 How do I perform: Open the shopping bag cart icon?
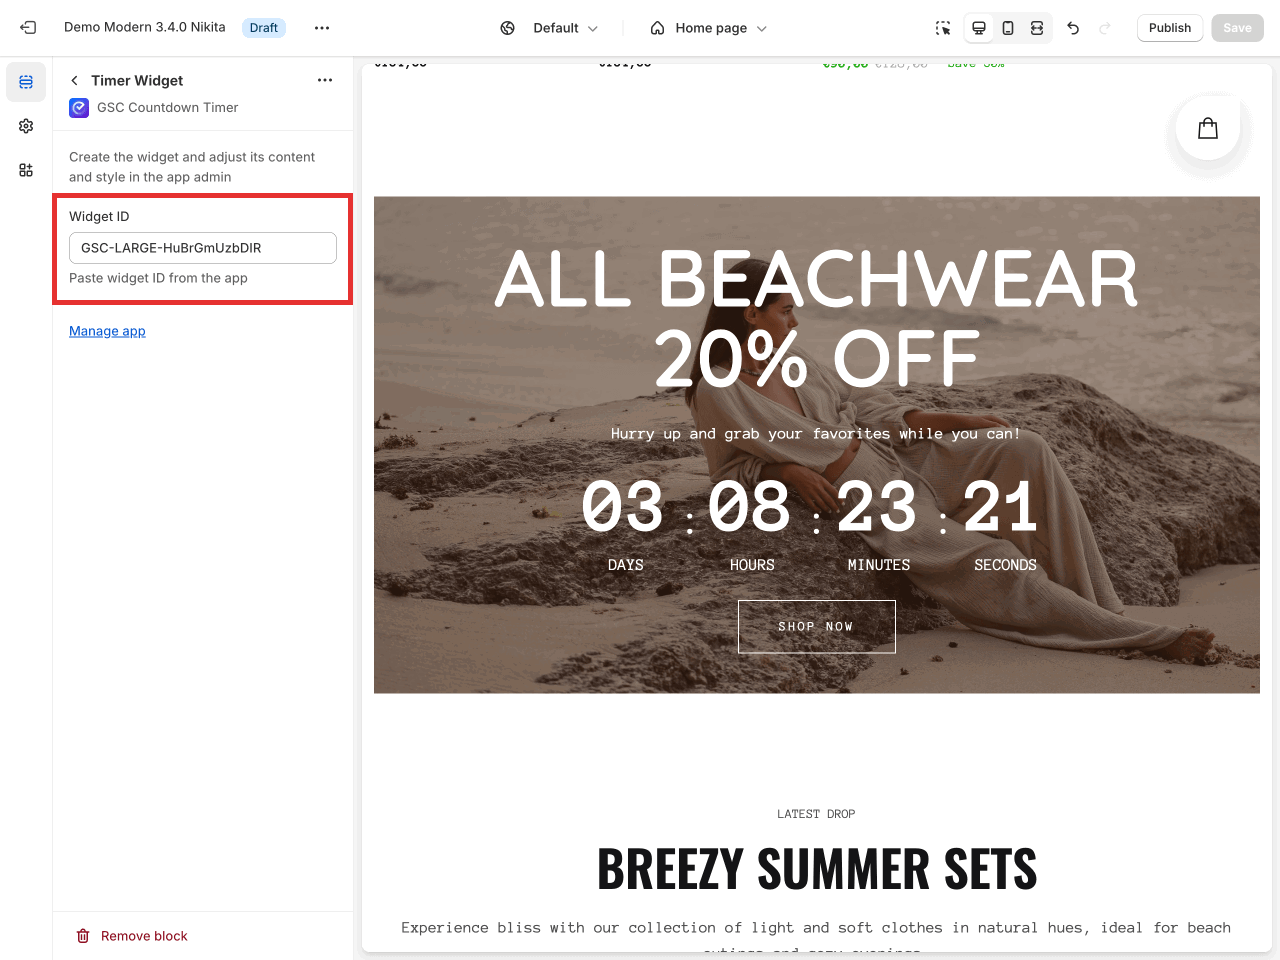tap(1208, 128)
